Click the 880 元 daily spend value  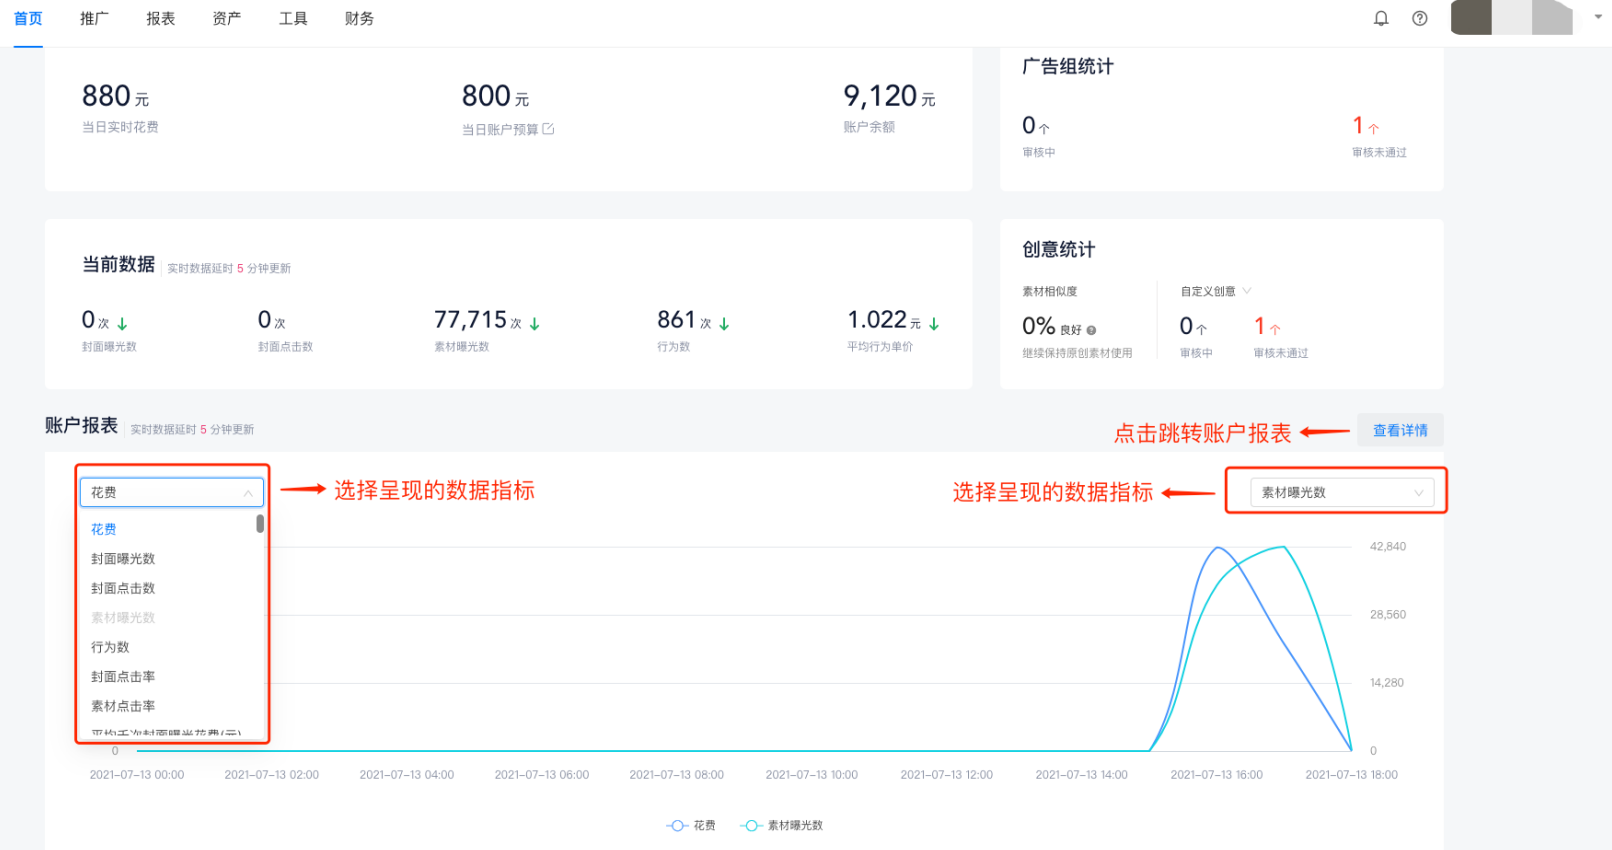[115, 96]
